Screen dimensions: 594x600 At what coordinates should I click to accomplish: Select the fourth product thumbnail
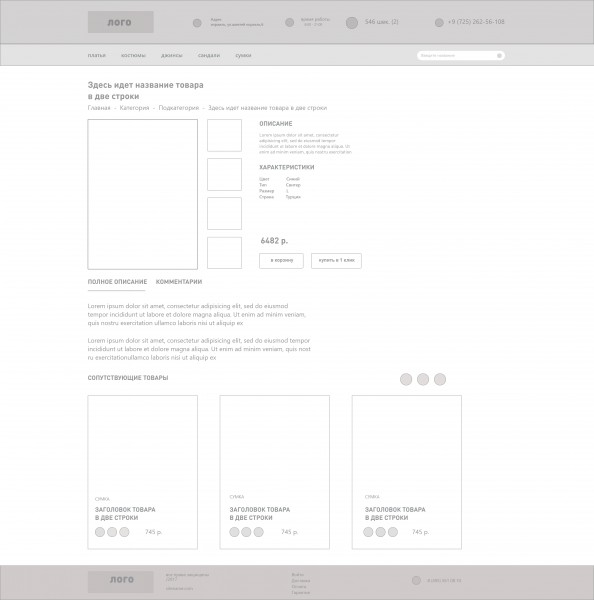pyautogui.click(x=224, y=253)
